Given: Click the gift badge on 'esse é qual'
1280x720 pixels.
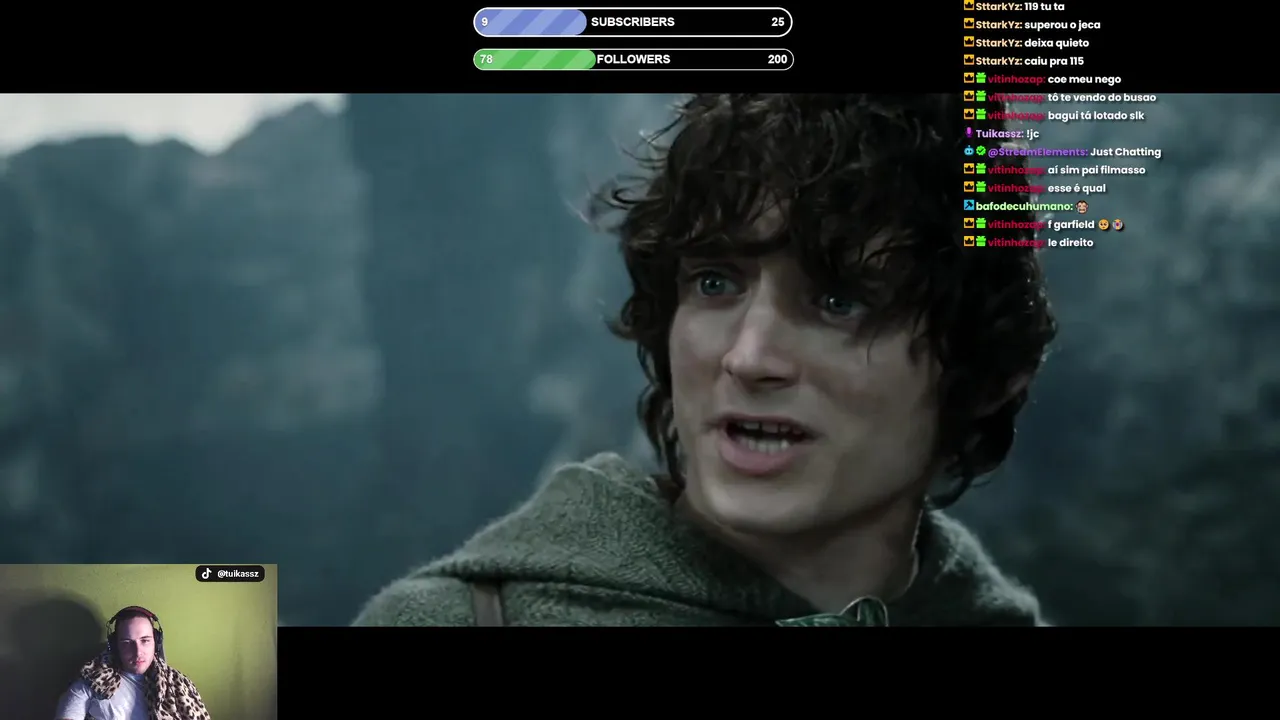Looking at the screenshot, I should point(981,188).
